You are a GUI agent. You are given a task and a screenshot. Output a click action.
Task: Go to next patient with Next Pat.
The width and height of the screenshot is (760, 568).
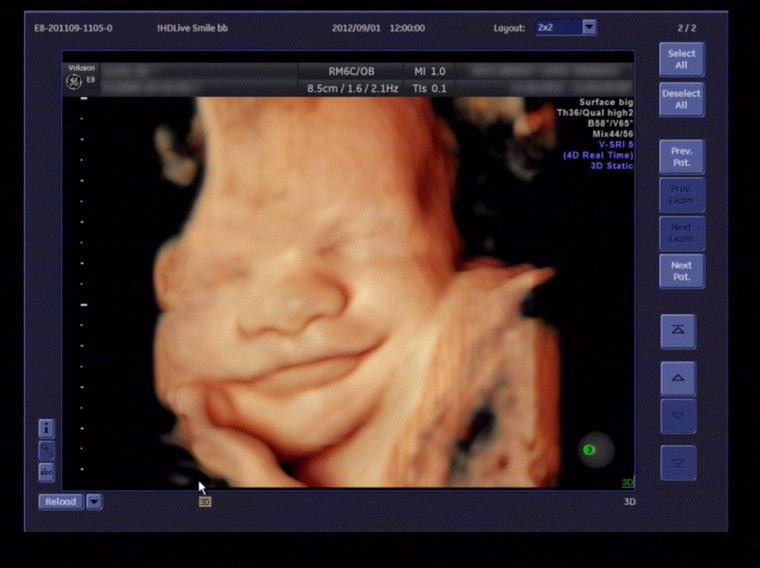point(681,271)
